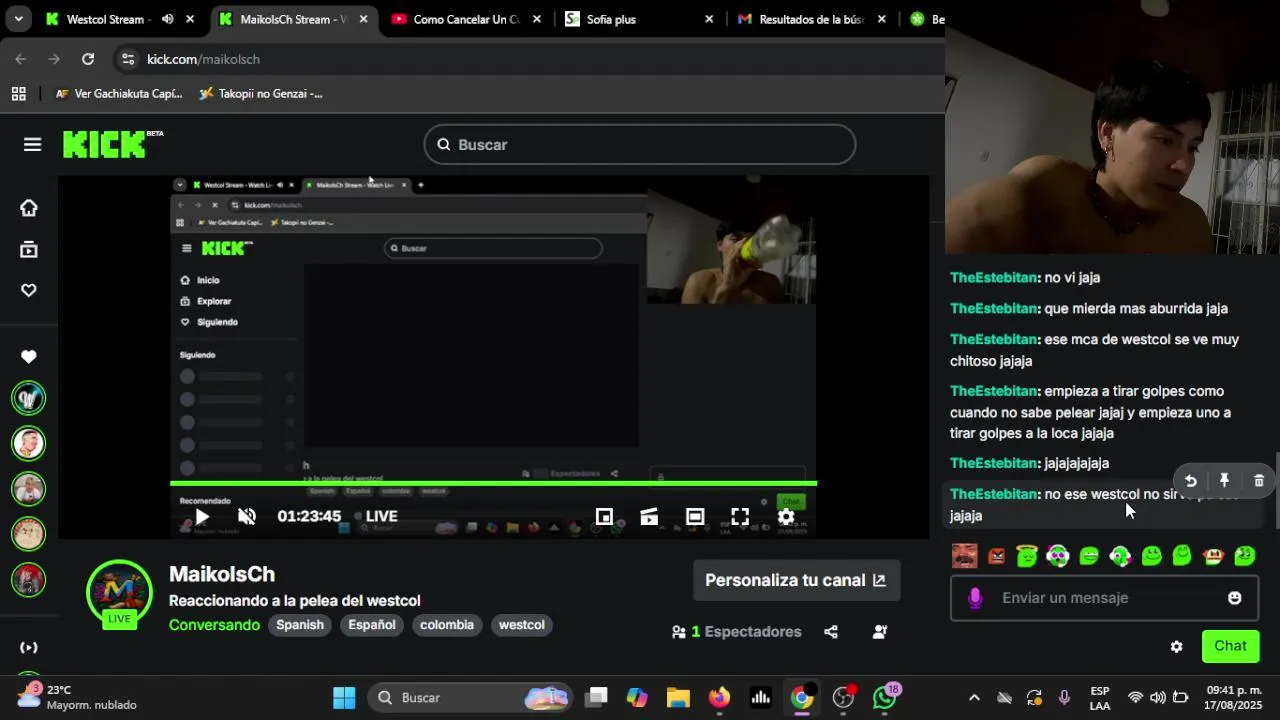
Task: Select the colombia tag
Action: point(447,625)
